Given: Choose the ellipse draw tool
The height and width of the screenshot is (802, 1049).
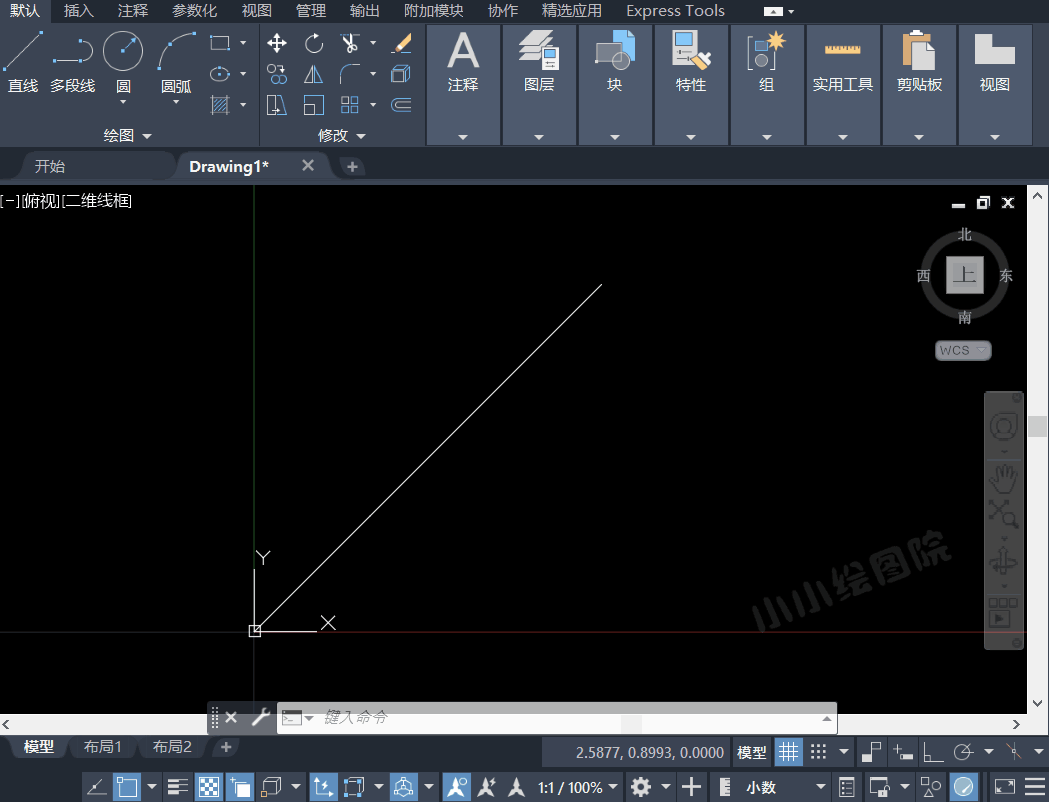Looking at the screenshot, I should click(x=219, y=74).
